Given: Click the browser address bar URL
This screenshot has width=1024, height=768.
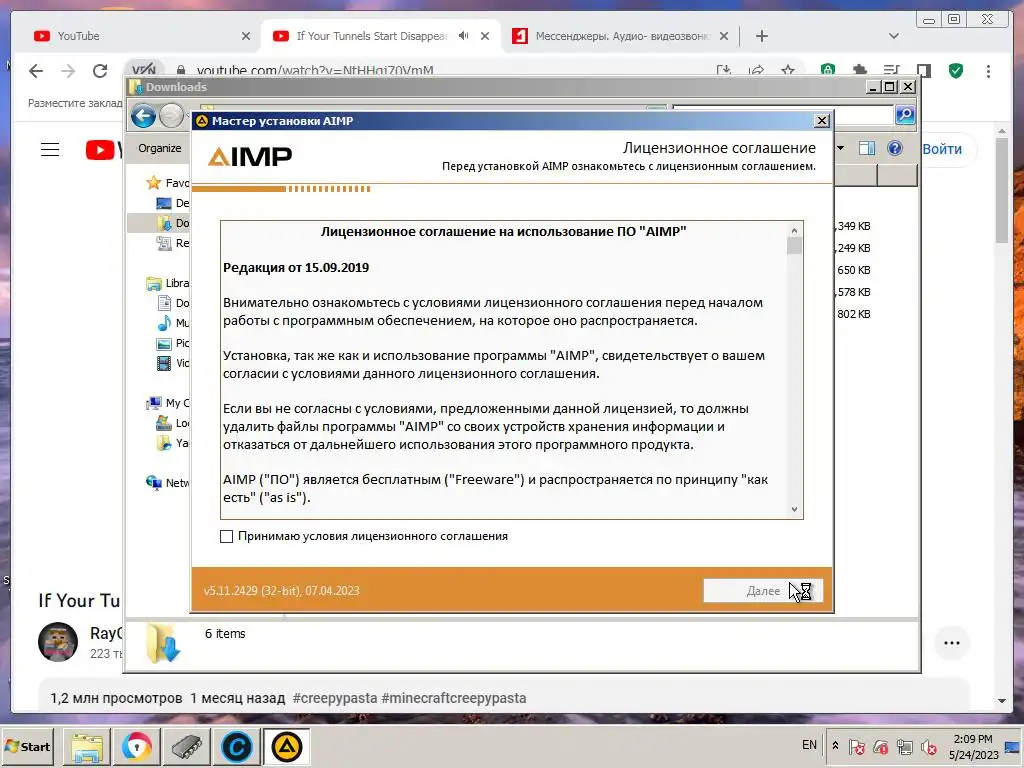Looking at the screenshot, I should [315, 70].
